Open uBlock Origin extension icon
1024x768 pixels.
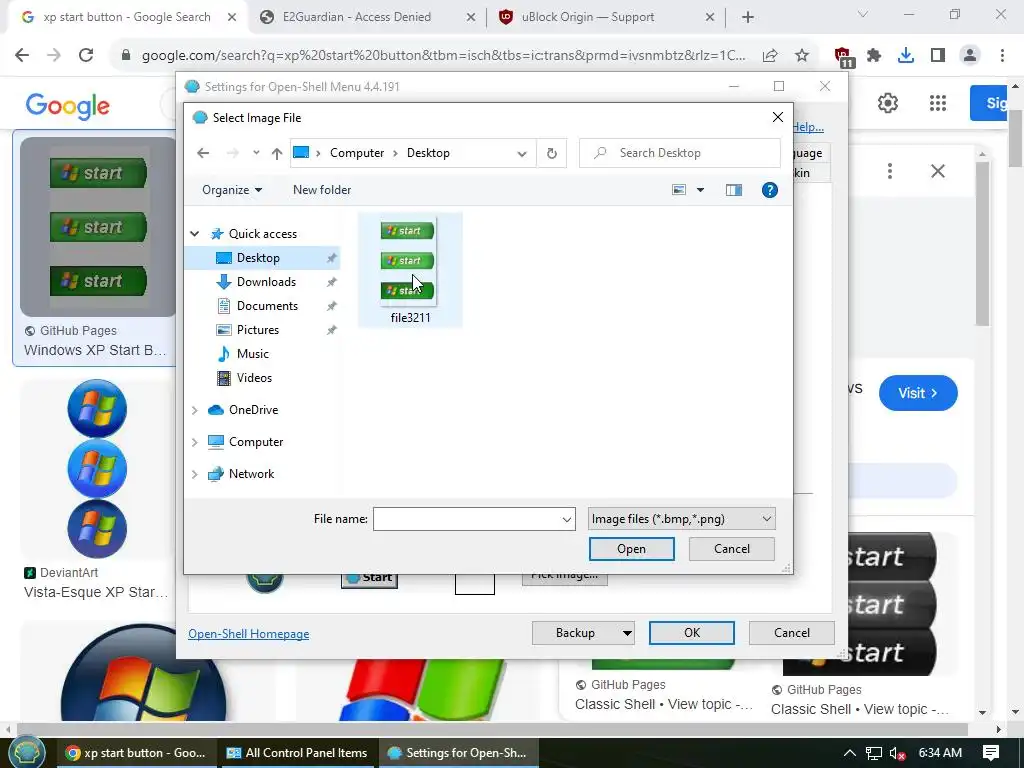[843, 57]
